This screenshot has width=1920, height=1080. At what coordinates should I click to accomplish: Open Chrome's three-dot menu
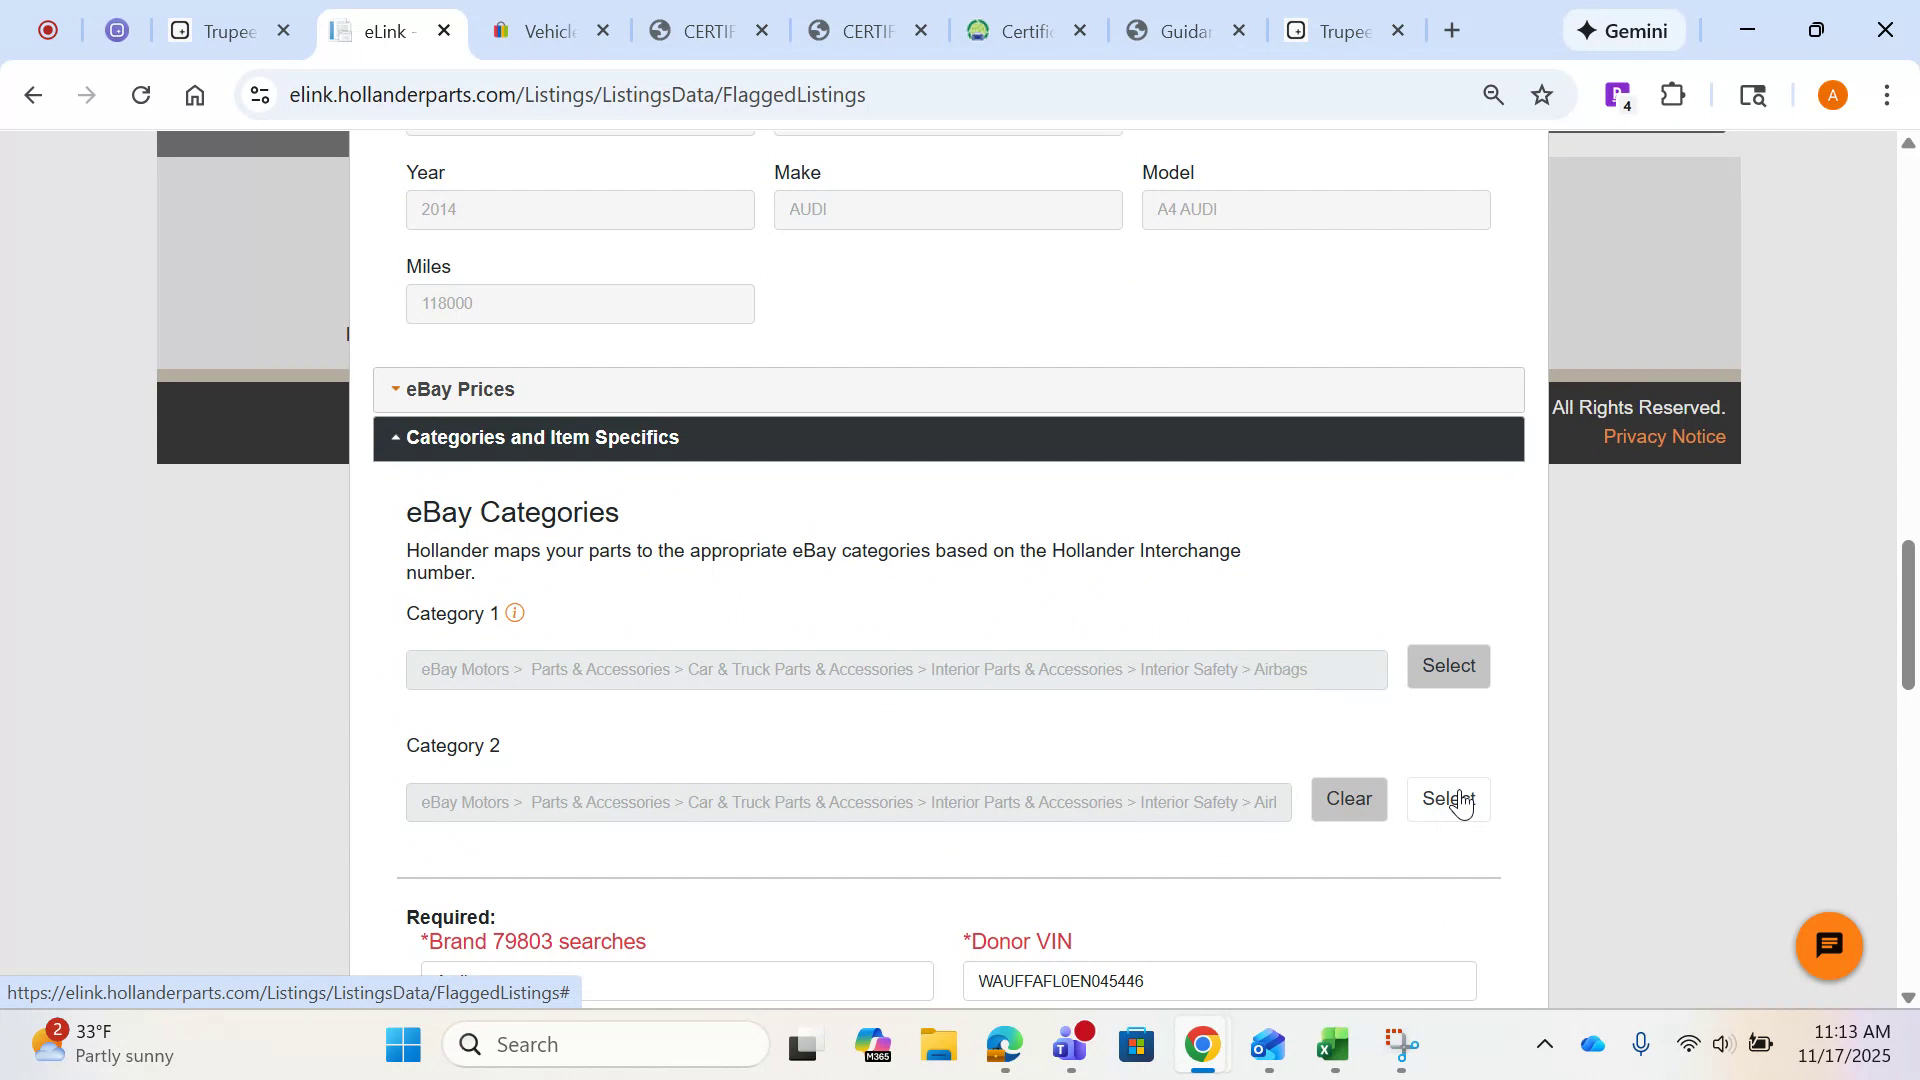tap(1888, 94)
